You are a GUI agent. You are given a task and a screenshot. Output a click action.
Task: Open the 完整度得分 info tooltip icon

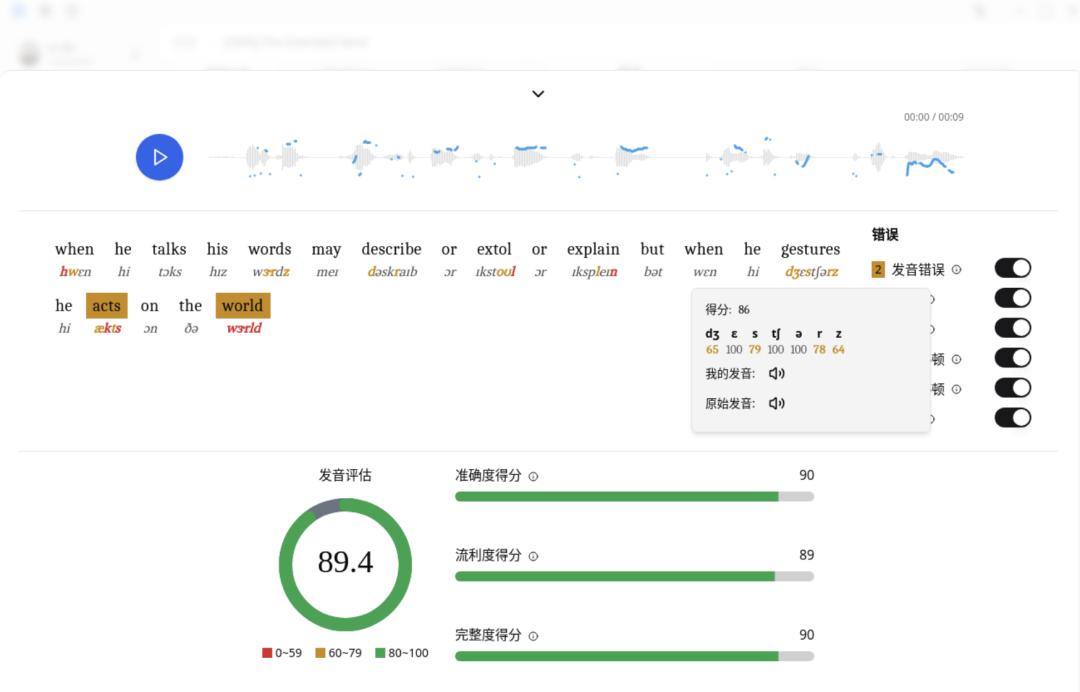pyautogui.click(x=536, y=636)
